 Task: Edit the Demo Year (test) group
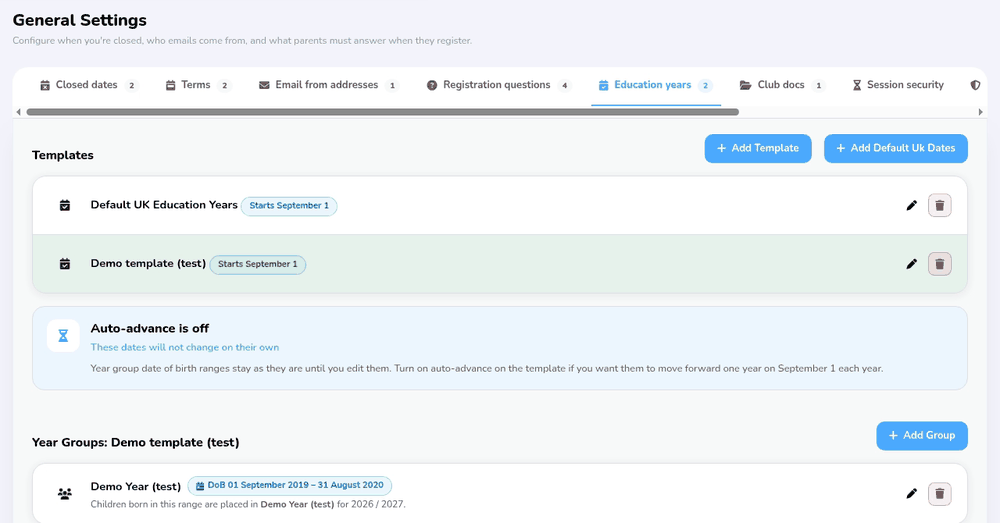[911, 494]
